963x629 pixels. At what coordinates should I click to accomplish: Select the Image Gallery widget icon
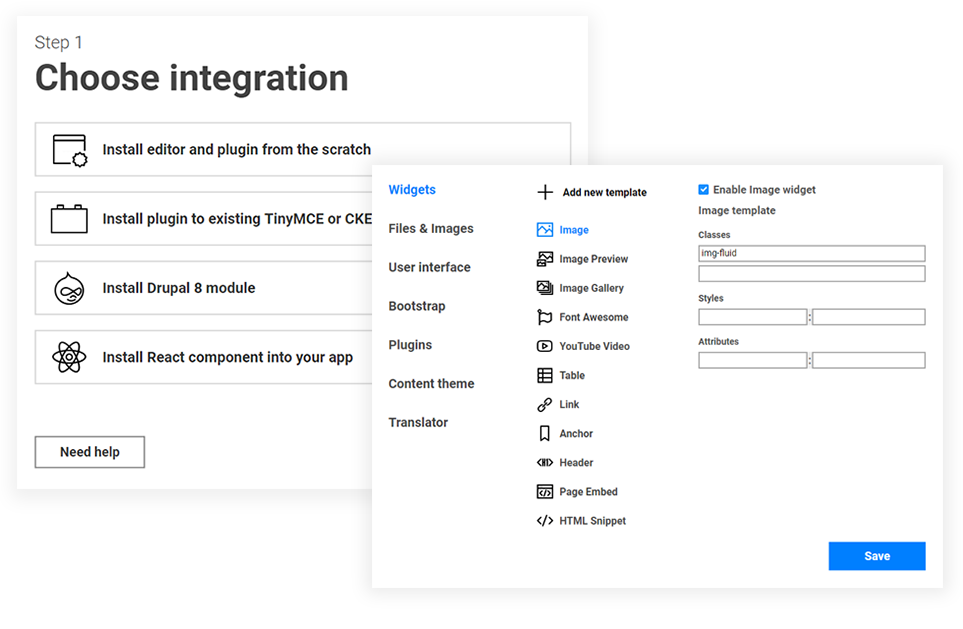545,288
